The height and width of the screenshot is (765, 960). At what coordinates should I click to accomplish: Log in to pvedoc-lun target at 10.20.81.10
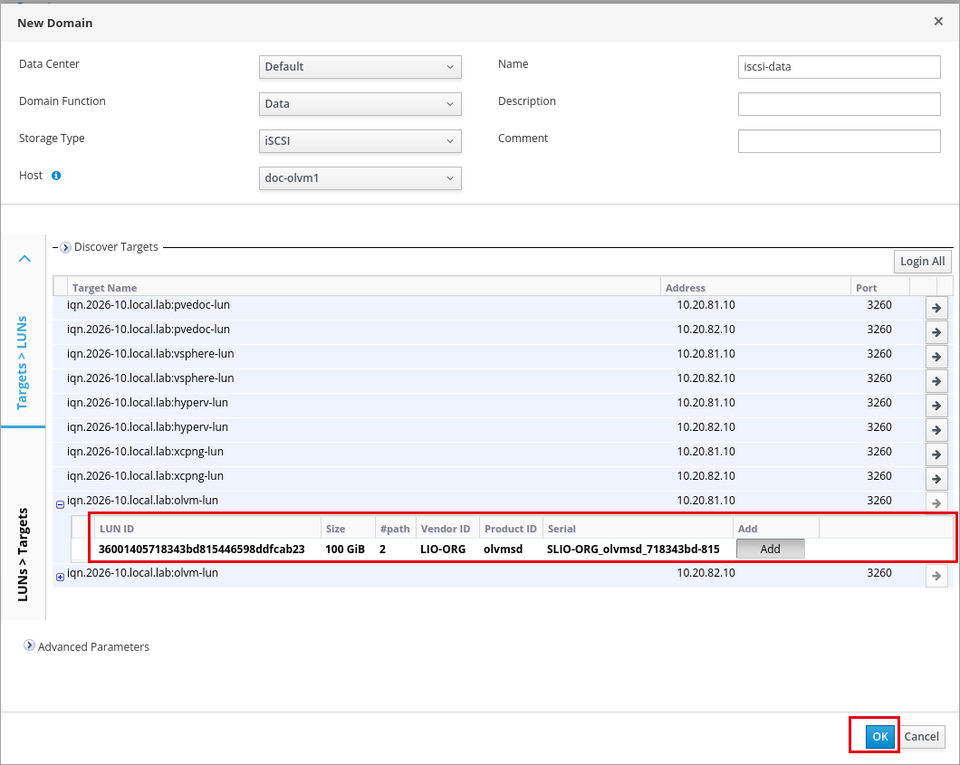tap(936, 308)
